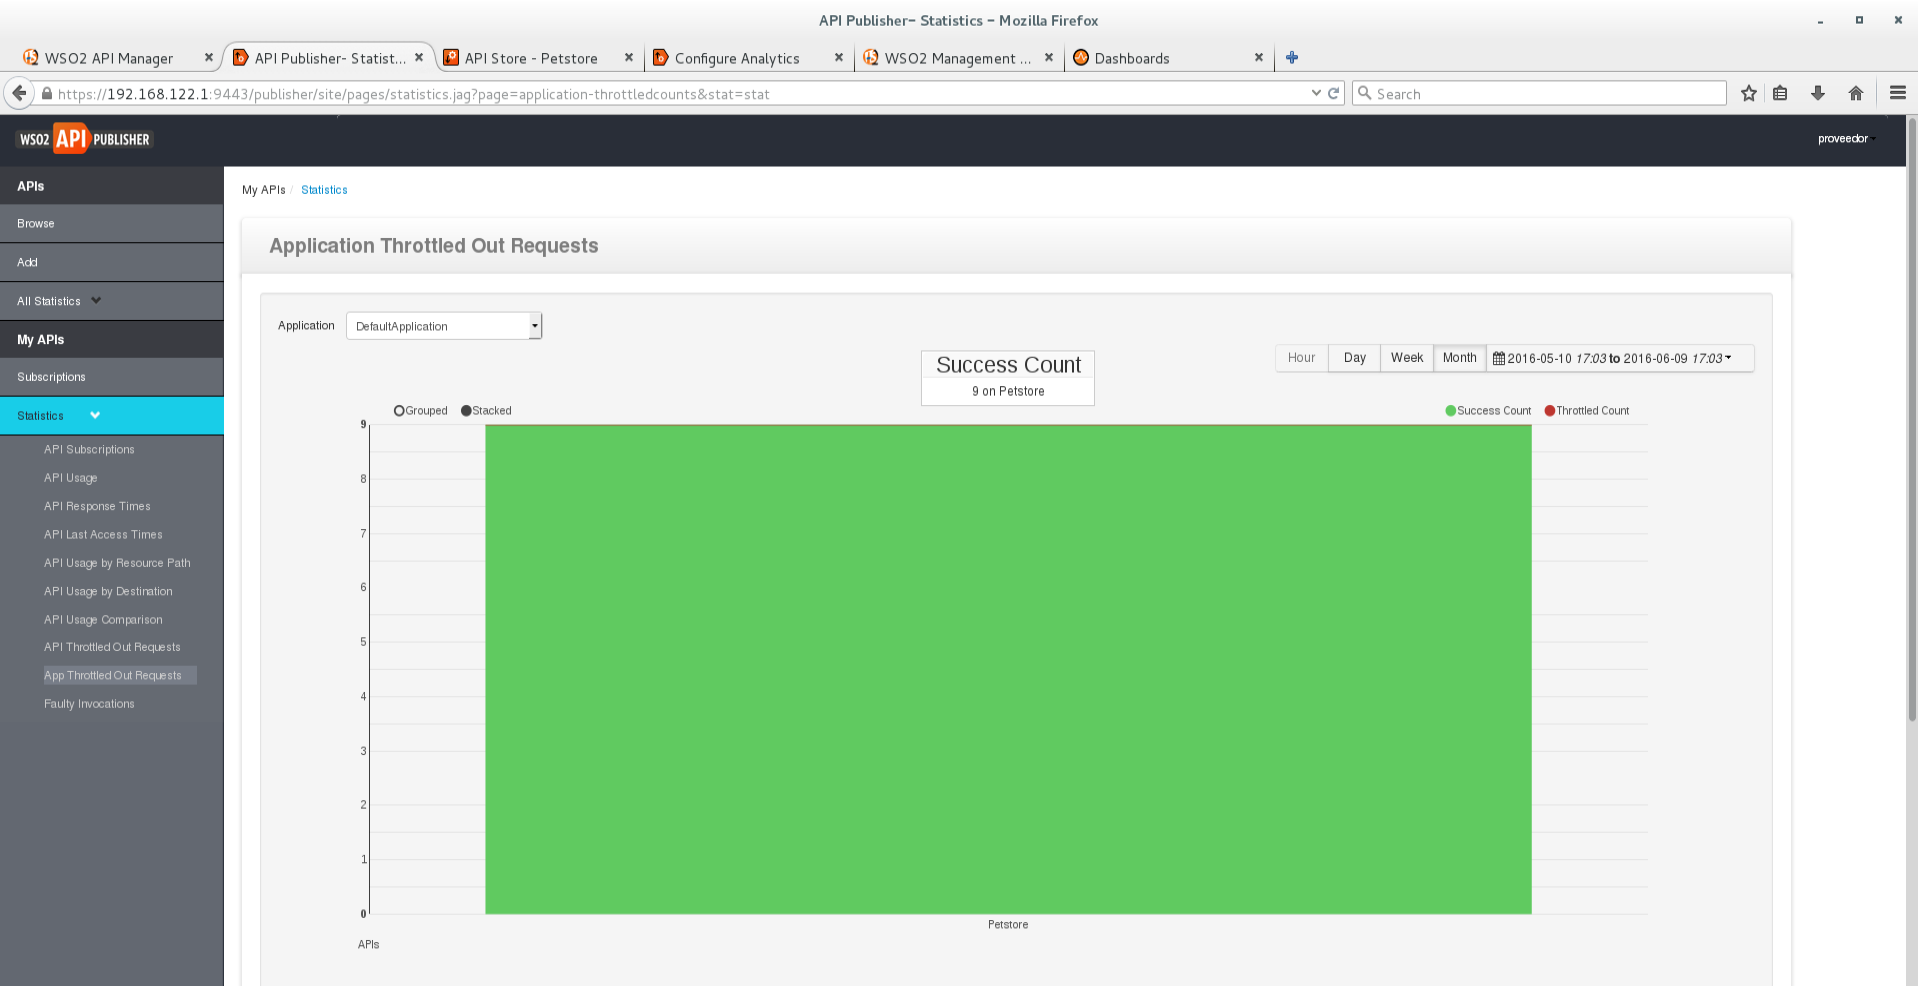Click the address bar URL field

[680, 93]
